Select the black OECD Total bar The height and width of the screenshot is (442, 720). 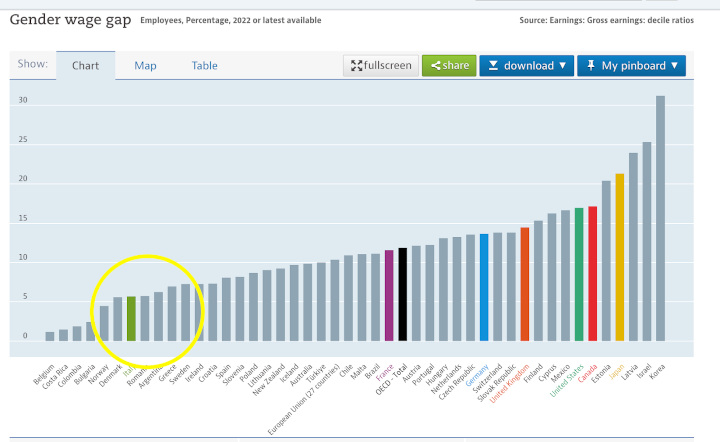(402, 294)
